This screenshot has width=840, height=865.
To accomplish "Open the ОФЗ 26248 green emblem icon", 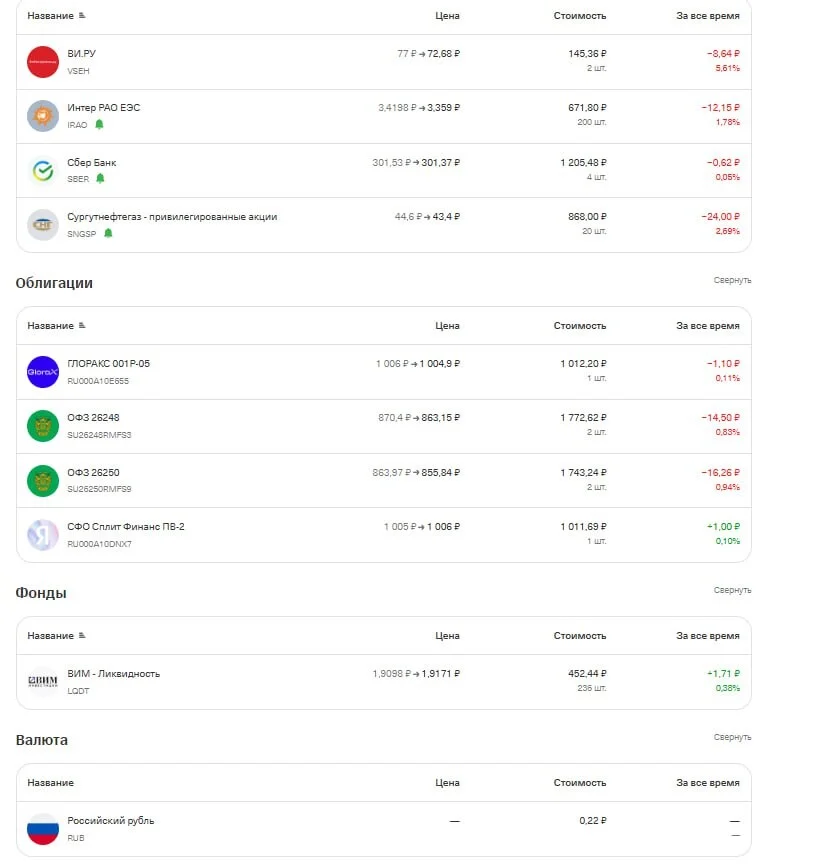I will (x=42, y=426).
